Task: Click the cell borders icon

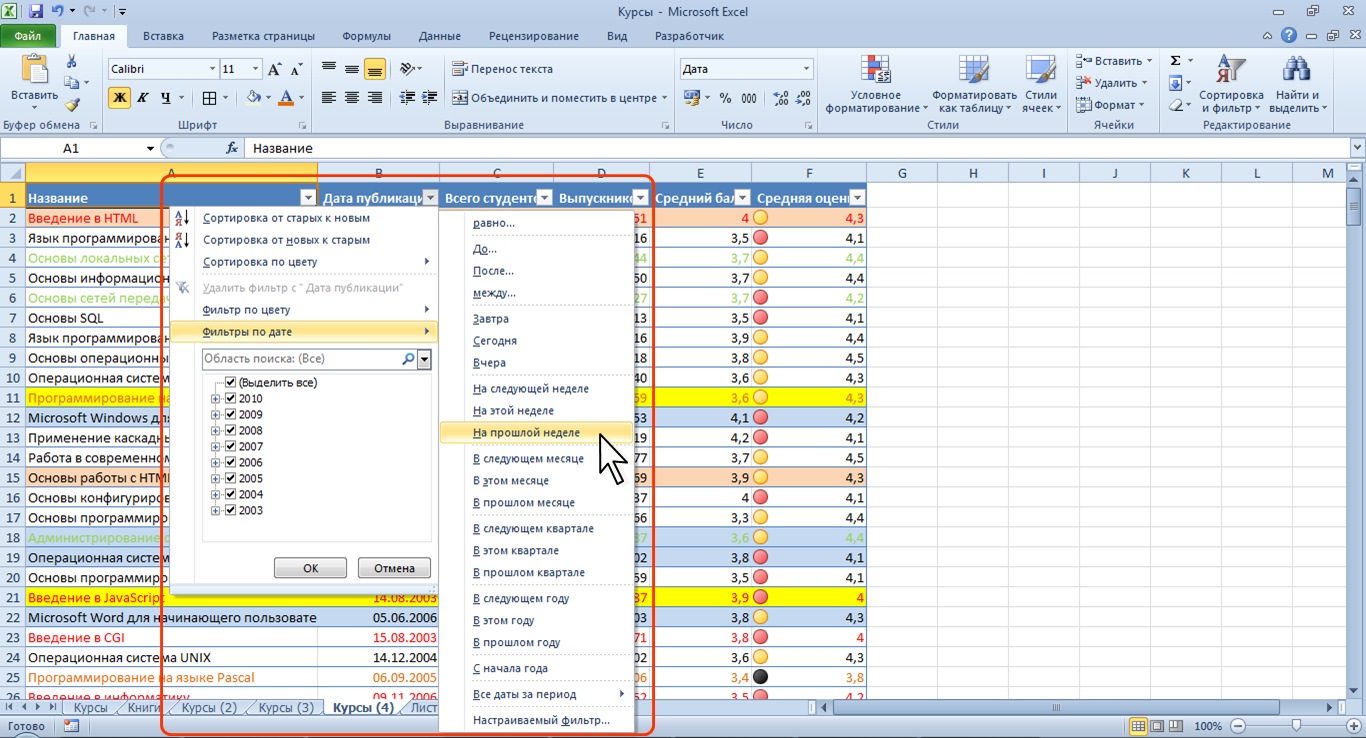Action: point(209,98)
